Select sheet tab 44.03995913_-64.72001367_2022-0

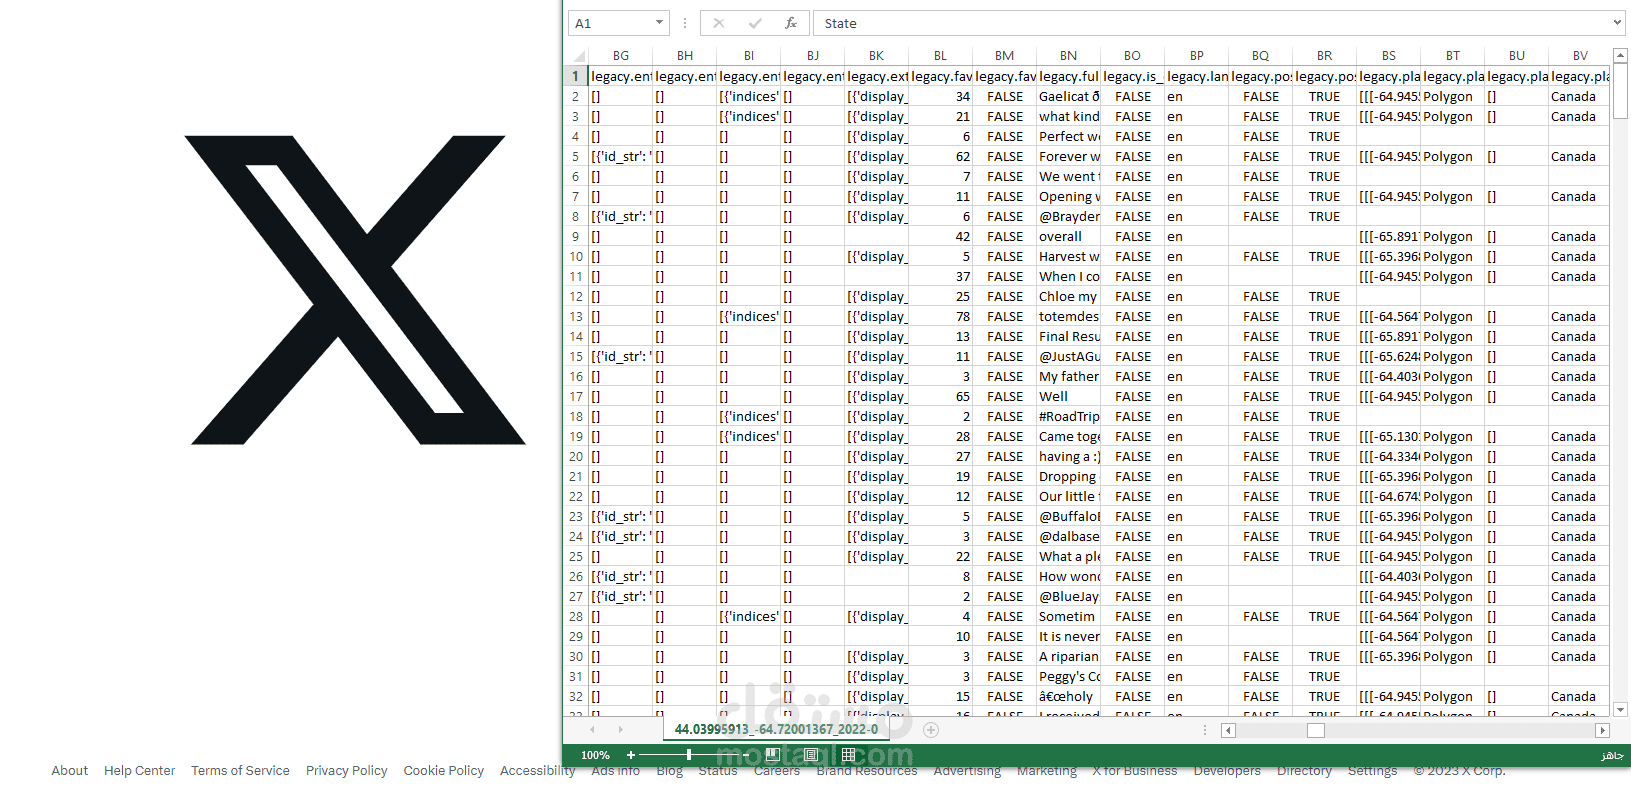pos(776,730)
